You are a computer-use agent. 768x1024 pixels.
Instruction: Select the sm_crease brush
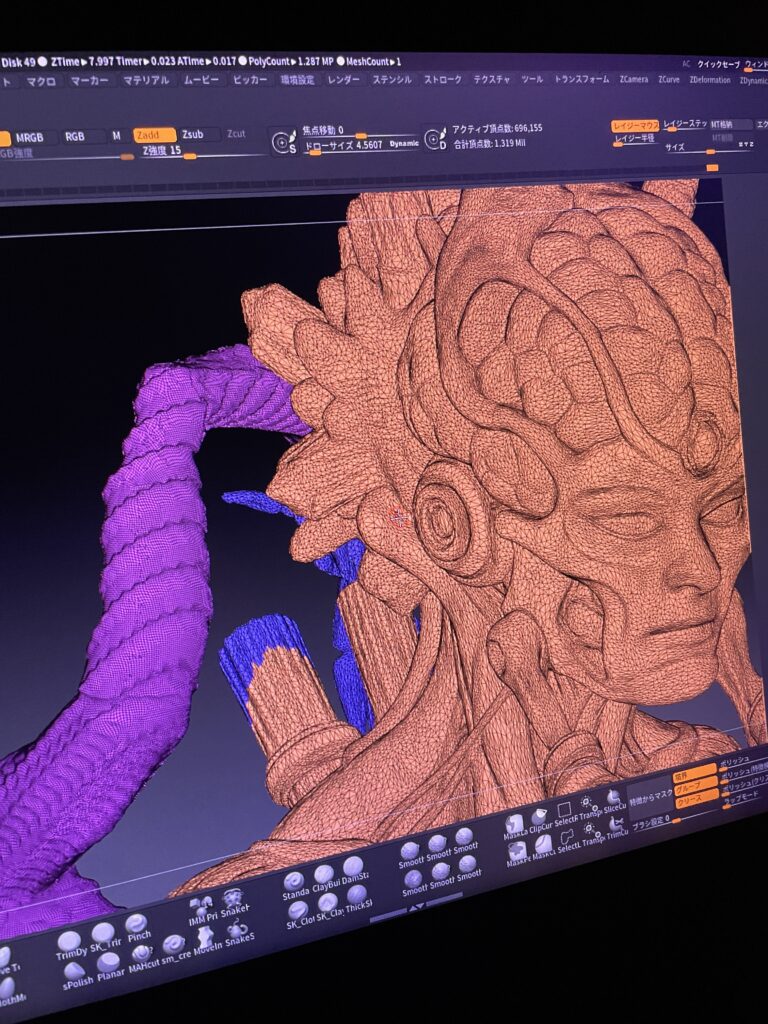click(175, 950)
